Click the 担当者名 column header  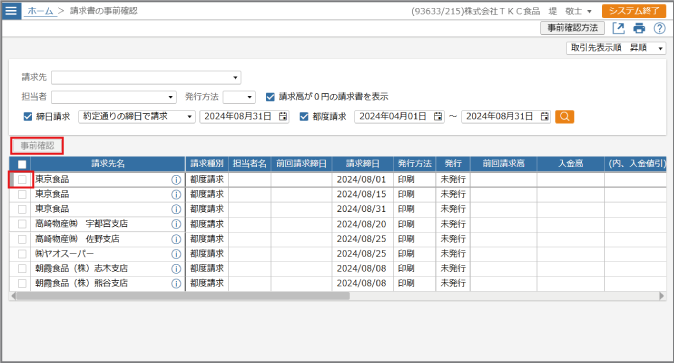click(250, 164)
